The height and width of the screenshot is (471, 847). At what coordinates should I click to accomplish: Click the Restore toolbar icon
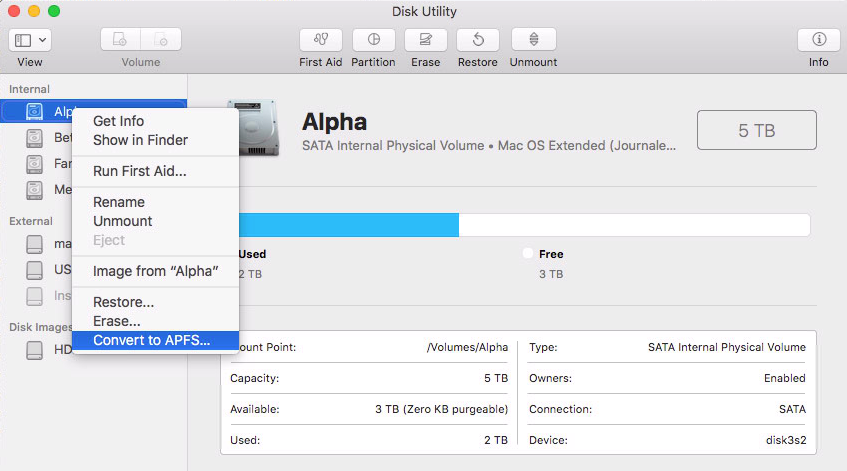coord(478,39)
